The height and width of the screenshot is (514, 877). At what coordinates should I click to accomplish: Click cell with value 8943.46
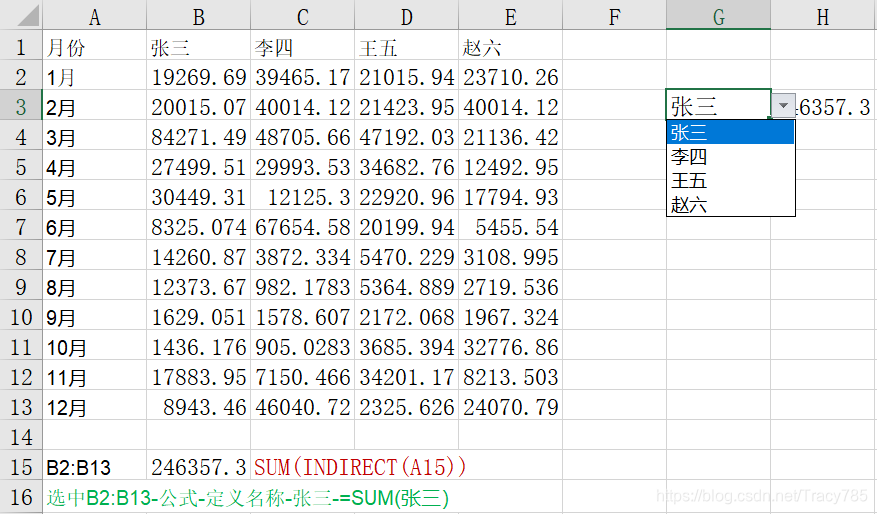pos(199,406)
